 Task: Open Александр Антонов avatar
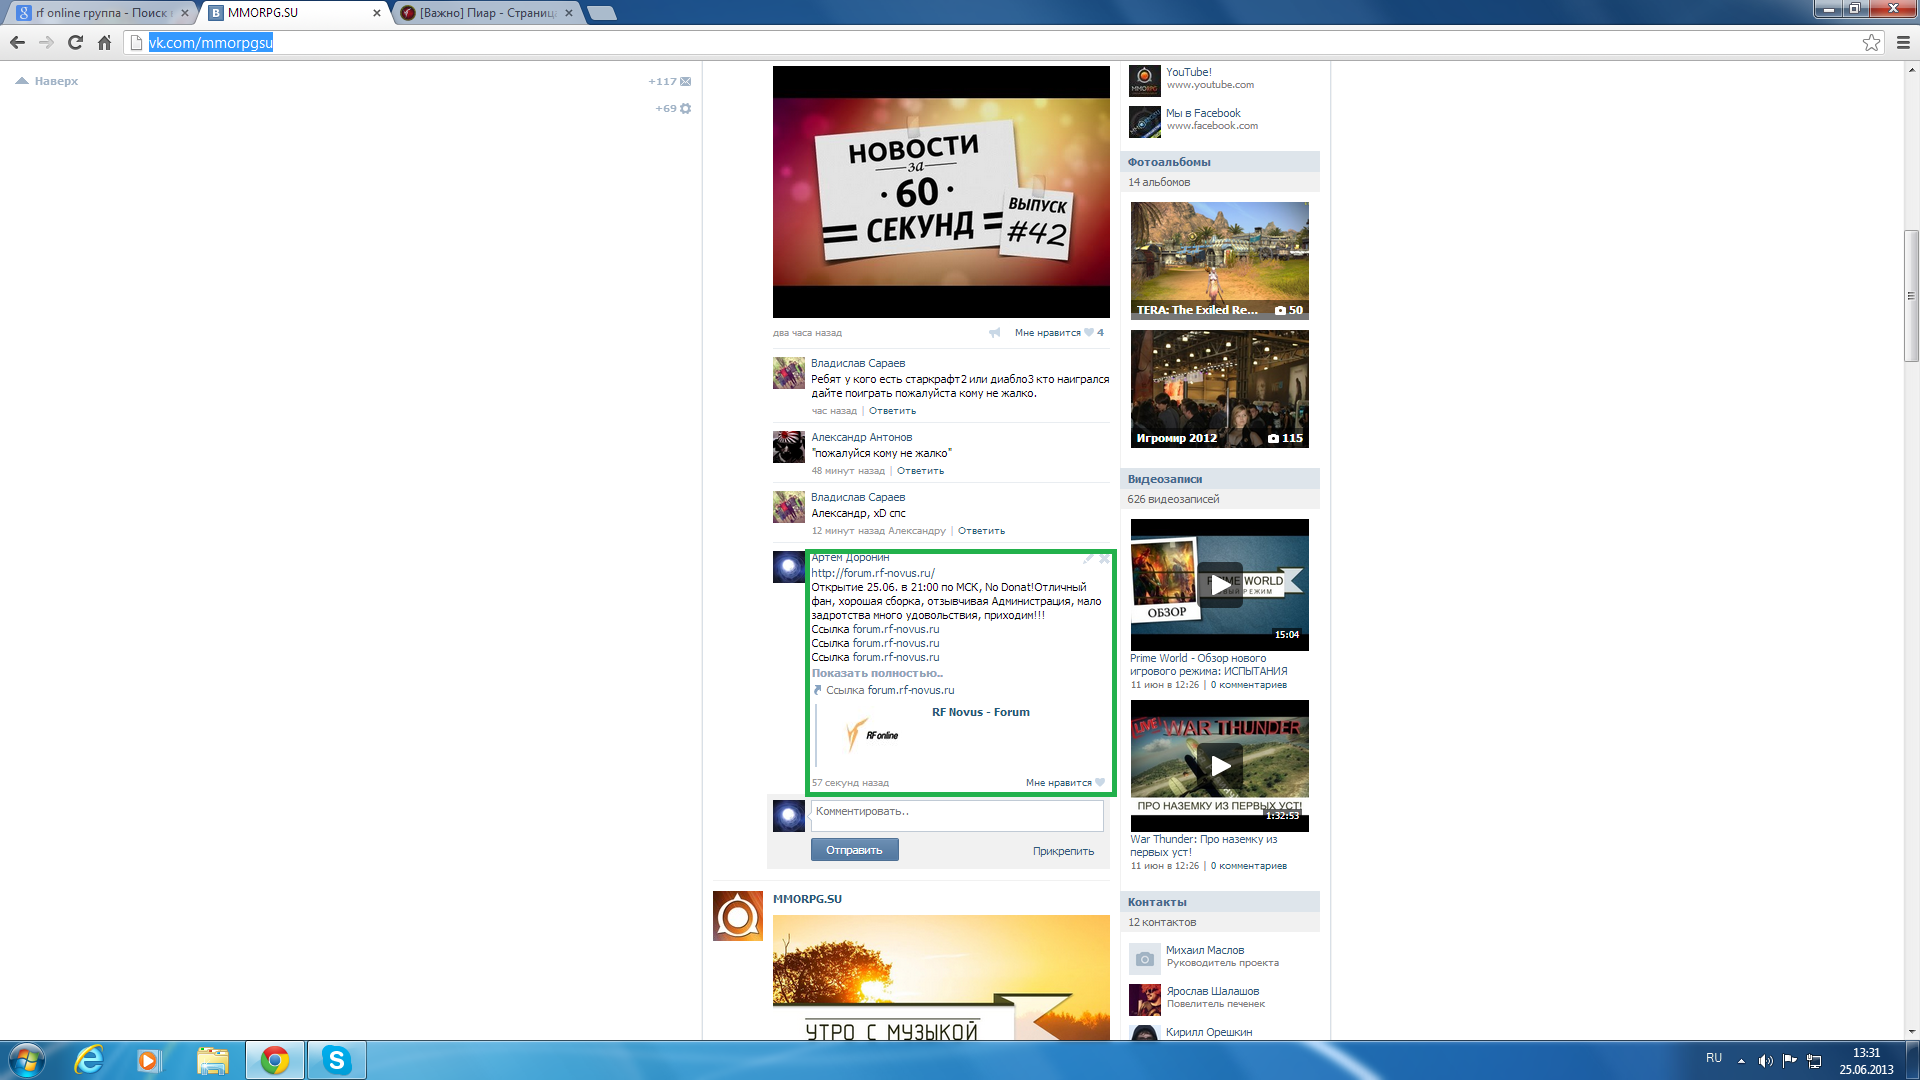tap(789, 447)
